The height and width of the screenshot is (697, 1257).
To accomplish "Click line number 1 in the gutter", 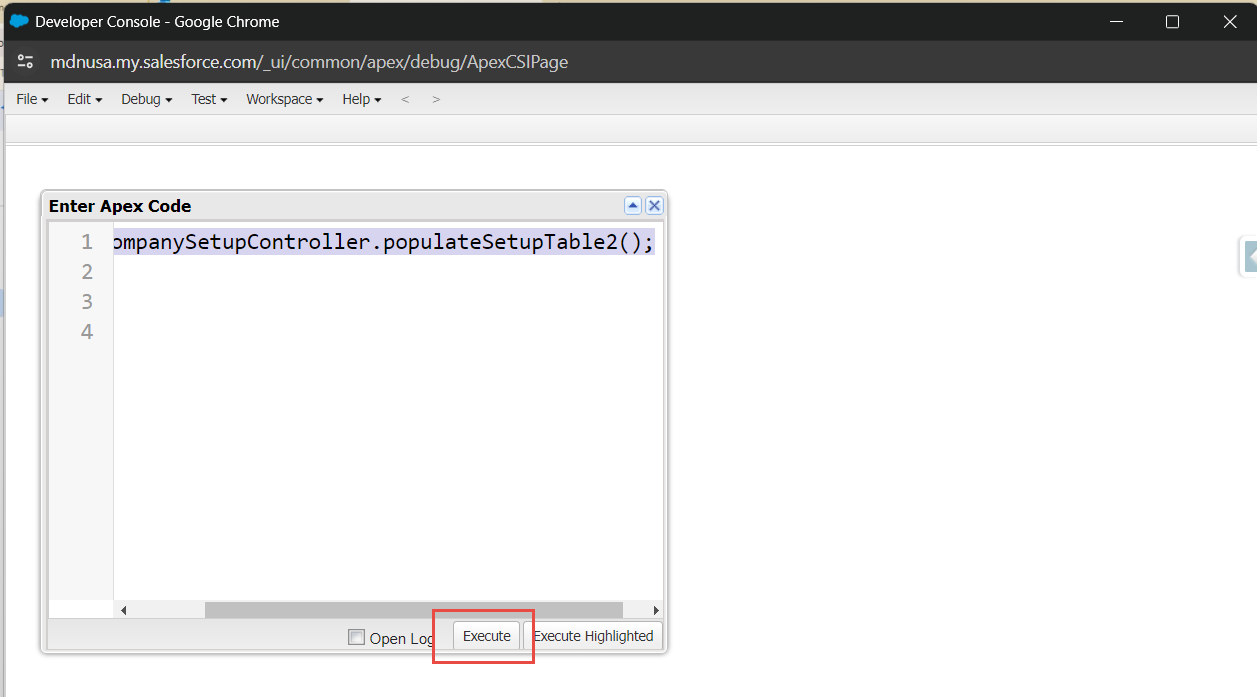I will tap(87, 242).
